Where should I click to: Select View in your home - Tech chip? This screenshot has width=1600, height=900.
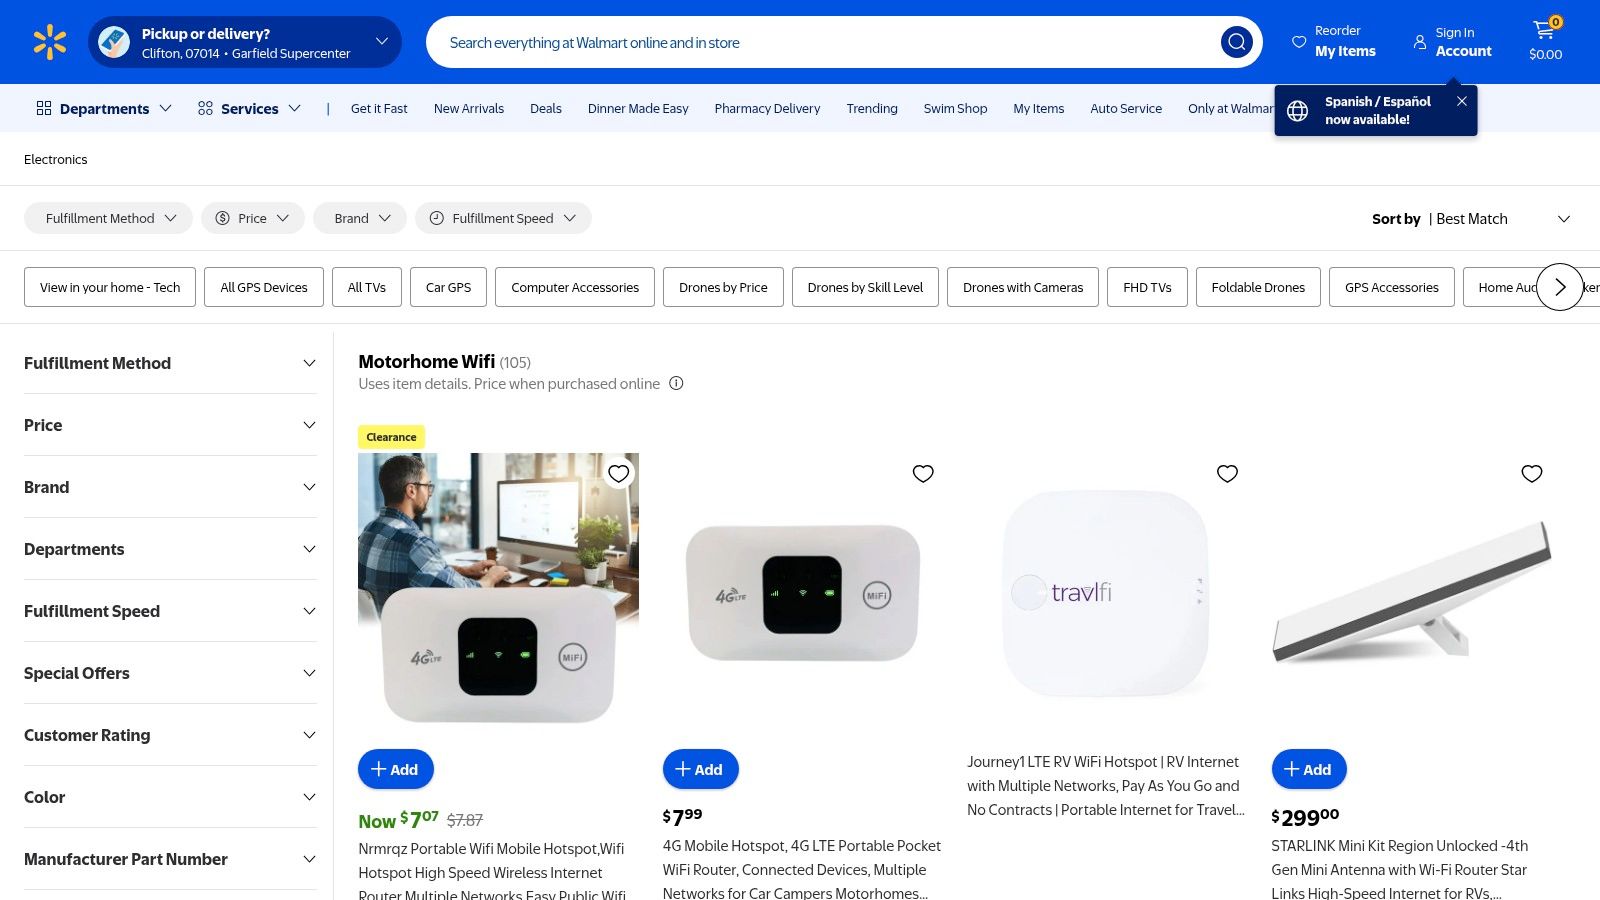click(110, 287)
